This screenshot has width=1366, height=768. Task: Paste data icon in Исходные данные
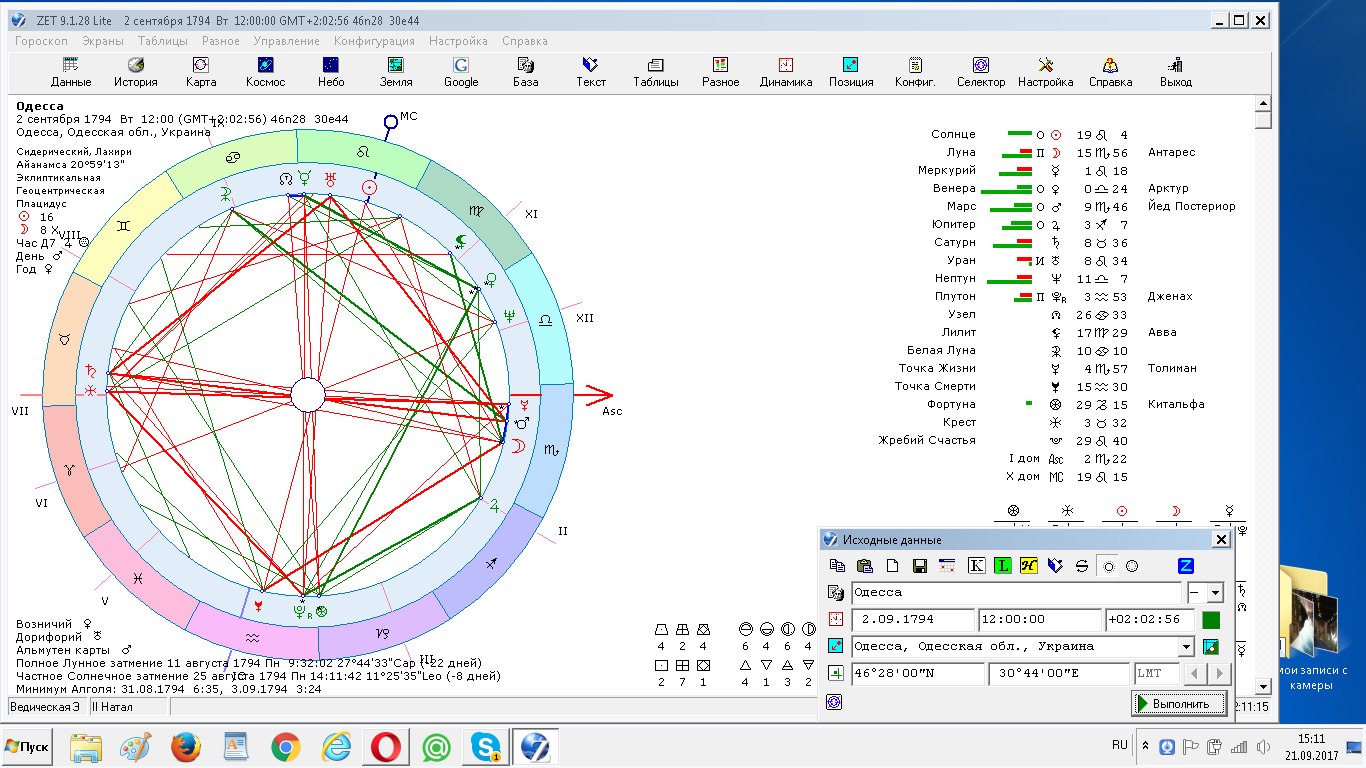point(866,566)
